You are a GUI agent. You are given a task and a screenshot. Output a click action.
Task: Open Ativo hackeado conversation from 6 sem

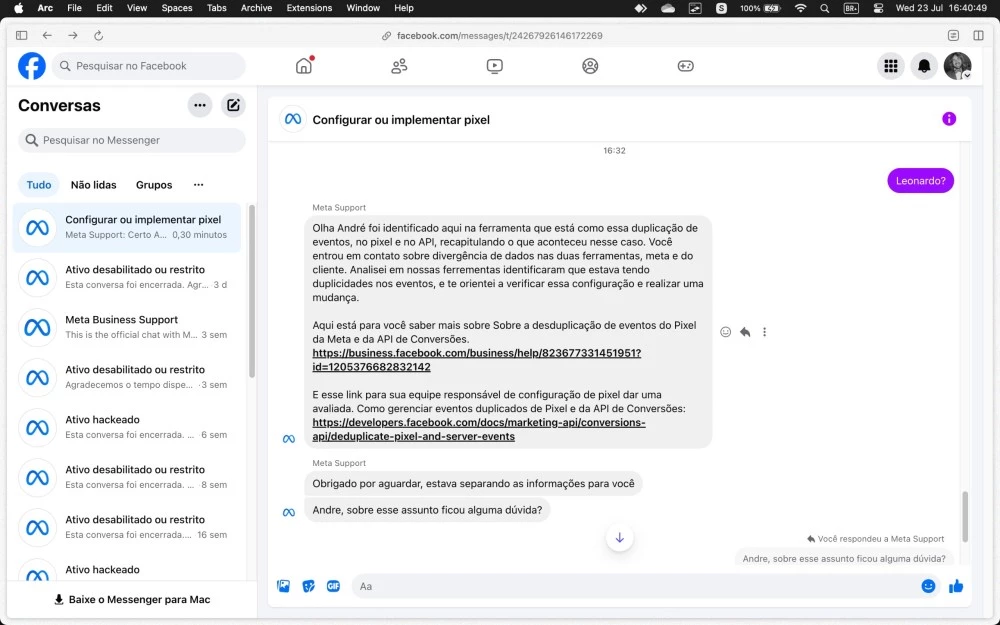click(x=127, y=427)
